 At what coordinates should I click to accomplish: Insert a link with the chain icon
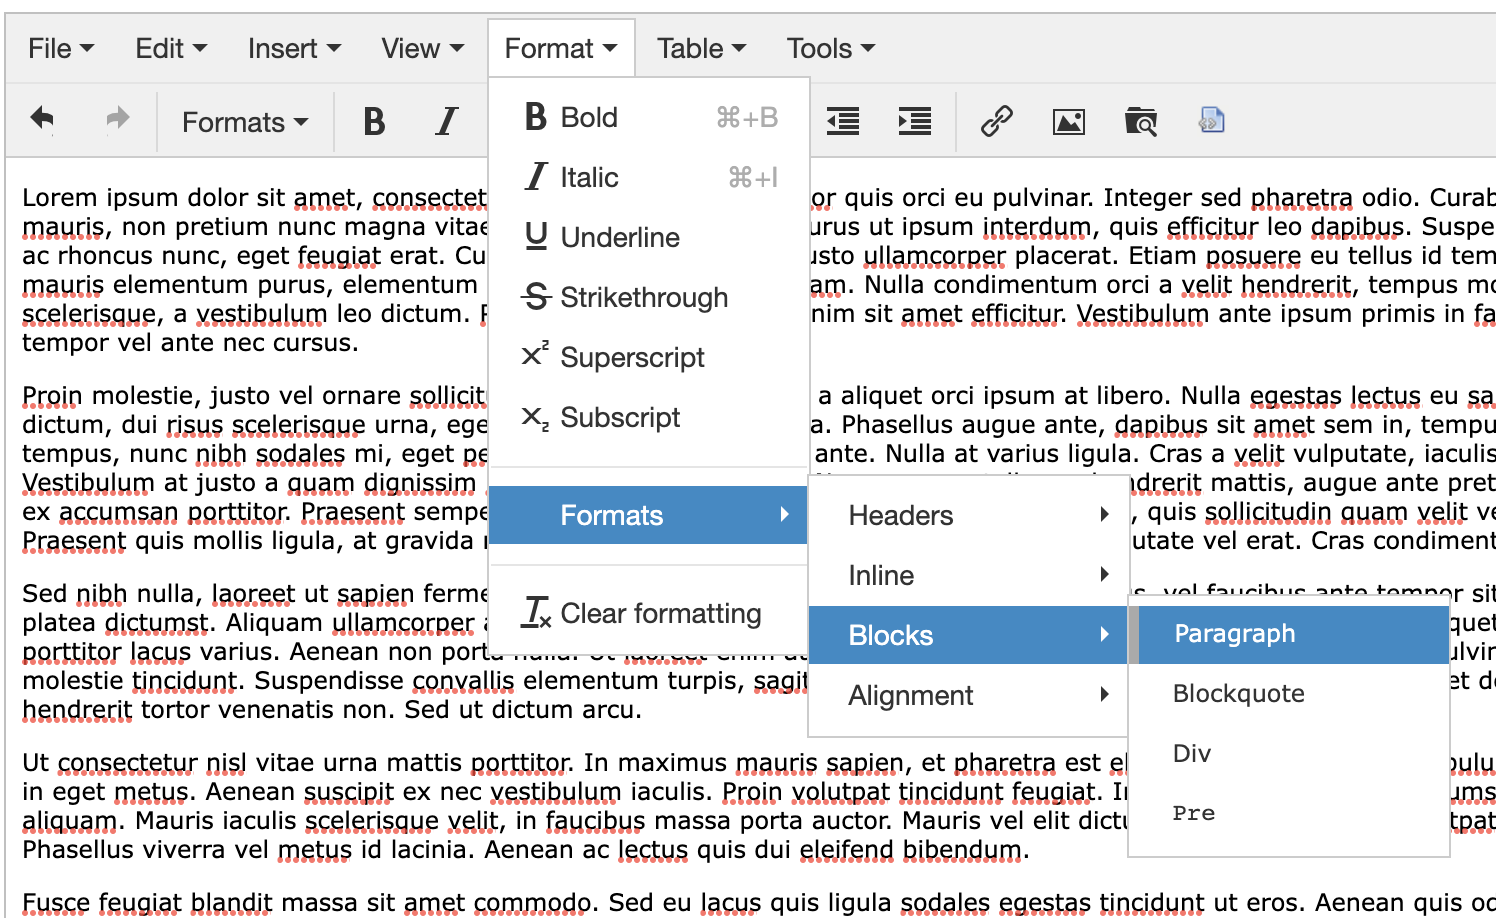click(996, 122)
